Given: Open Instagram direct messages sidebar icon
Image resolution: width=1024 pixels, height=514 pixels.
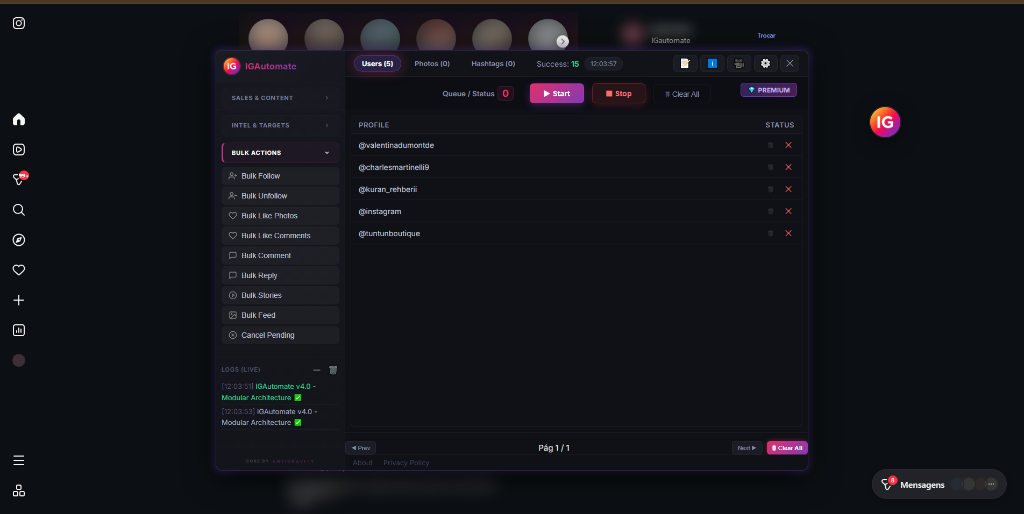Looking at the screenshot, I should (19, 179).
